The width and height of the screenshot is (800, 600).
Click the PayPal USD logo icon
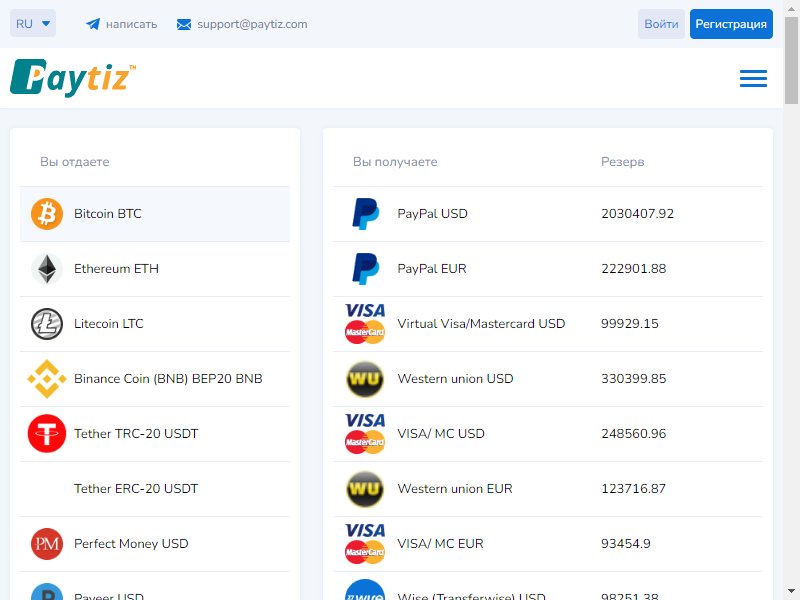[x=365, y=214]
